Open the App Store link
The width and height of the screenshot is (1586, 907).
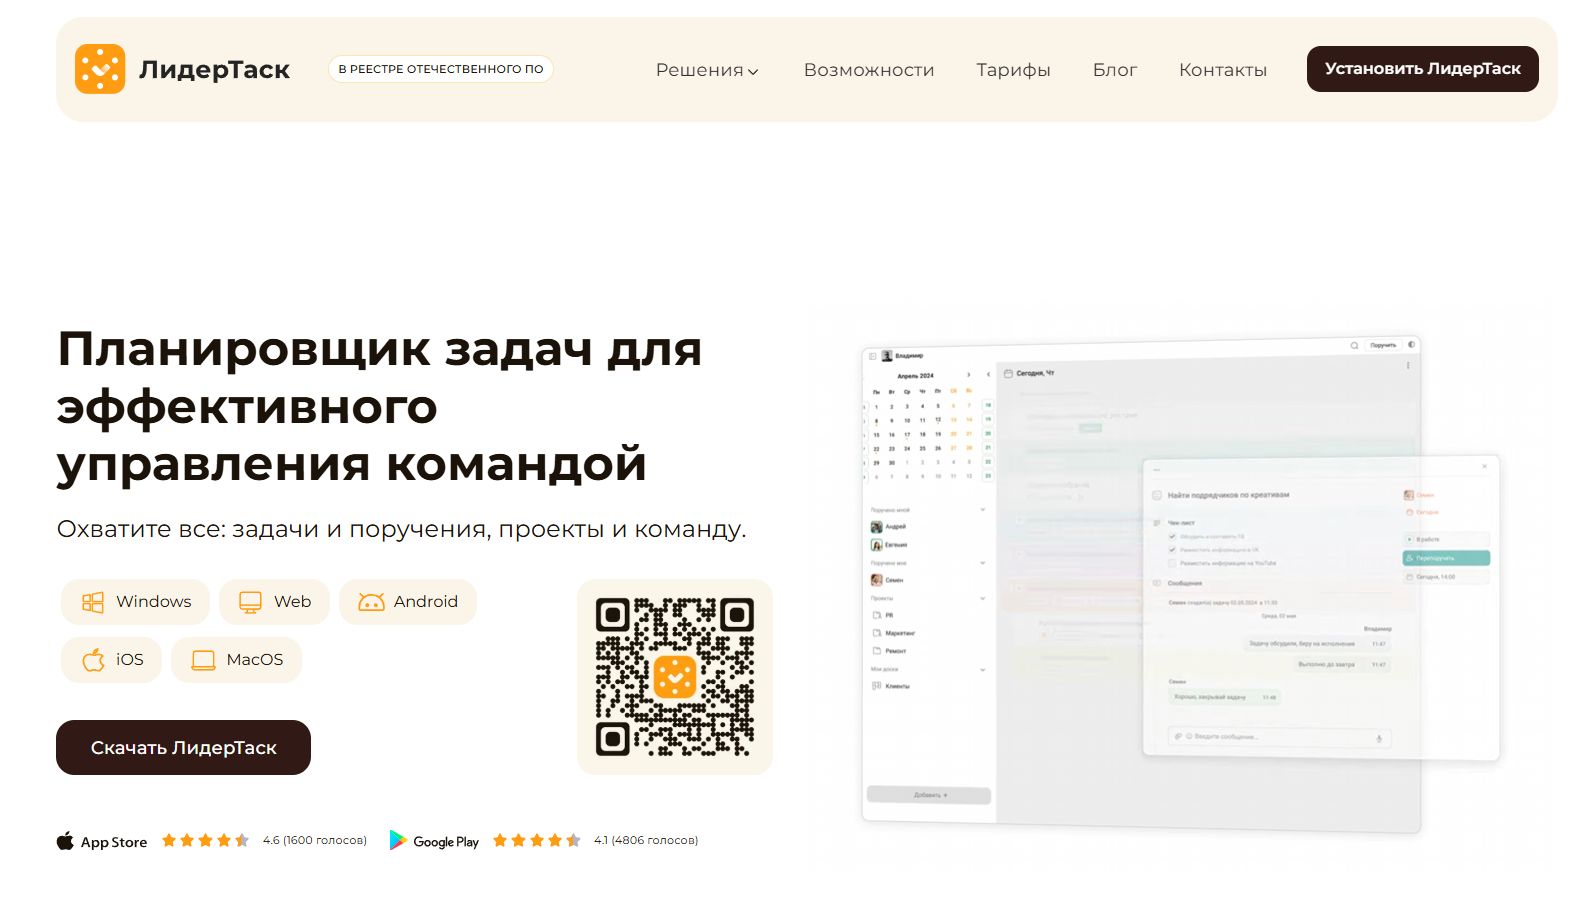(102, 841)
